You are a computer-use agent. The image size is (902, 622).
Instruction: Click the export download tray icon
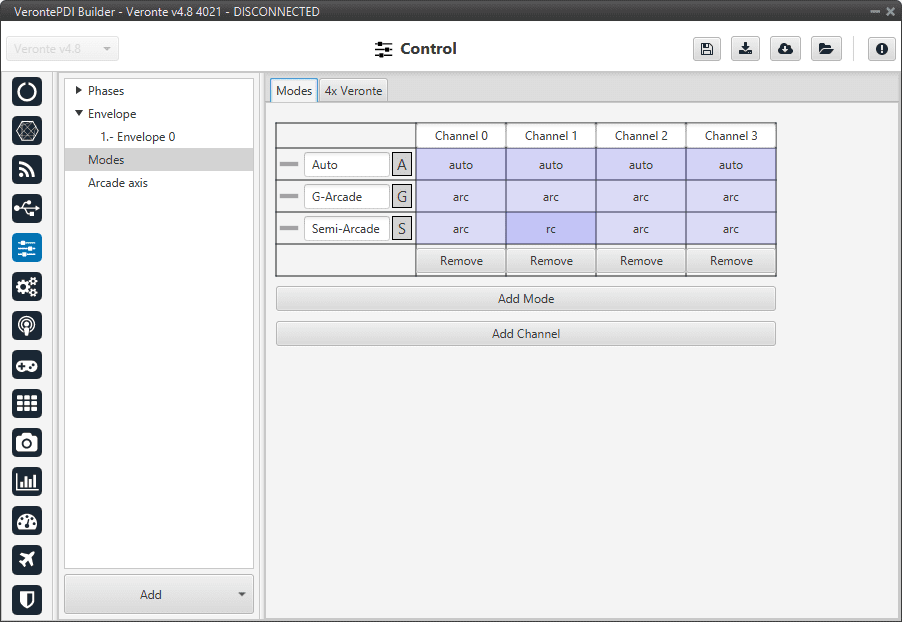click(x=746, y=49)
